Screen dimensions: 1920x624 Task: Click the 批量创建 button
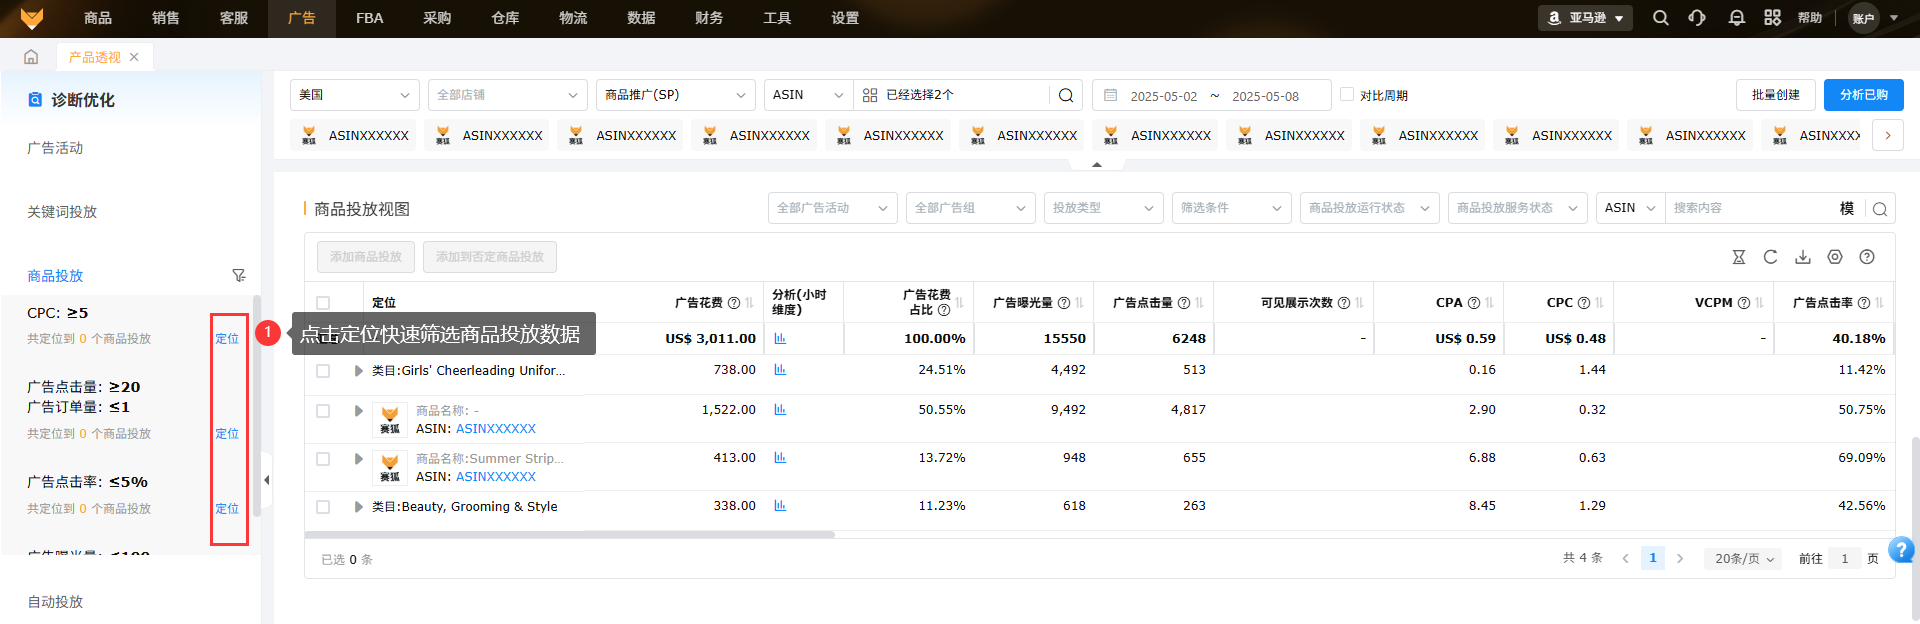(x=1775, y=95)
